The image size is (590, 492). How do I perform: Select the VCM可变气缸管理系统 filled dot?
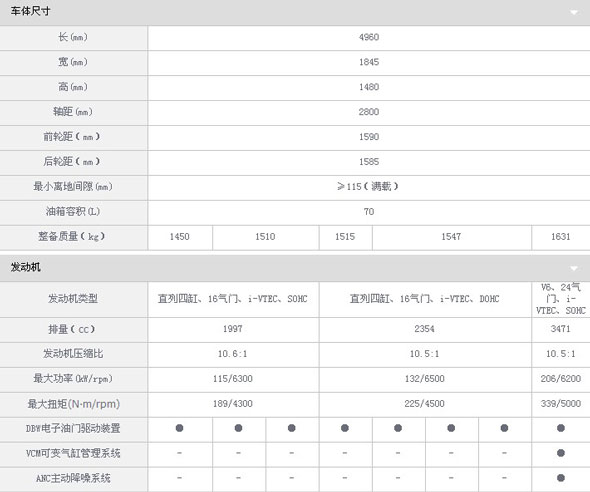(x=561, y=453)
